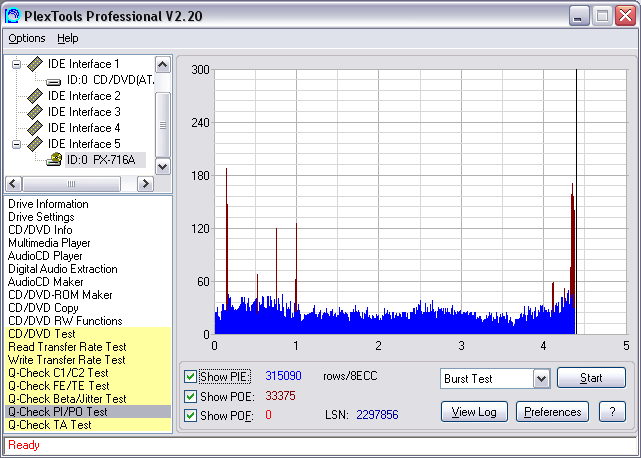
Task: Toggle the Show POF checkbox
Action: [190, 415]
